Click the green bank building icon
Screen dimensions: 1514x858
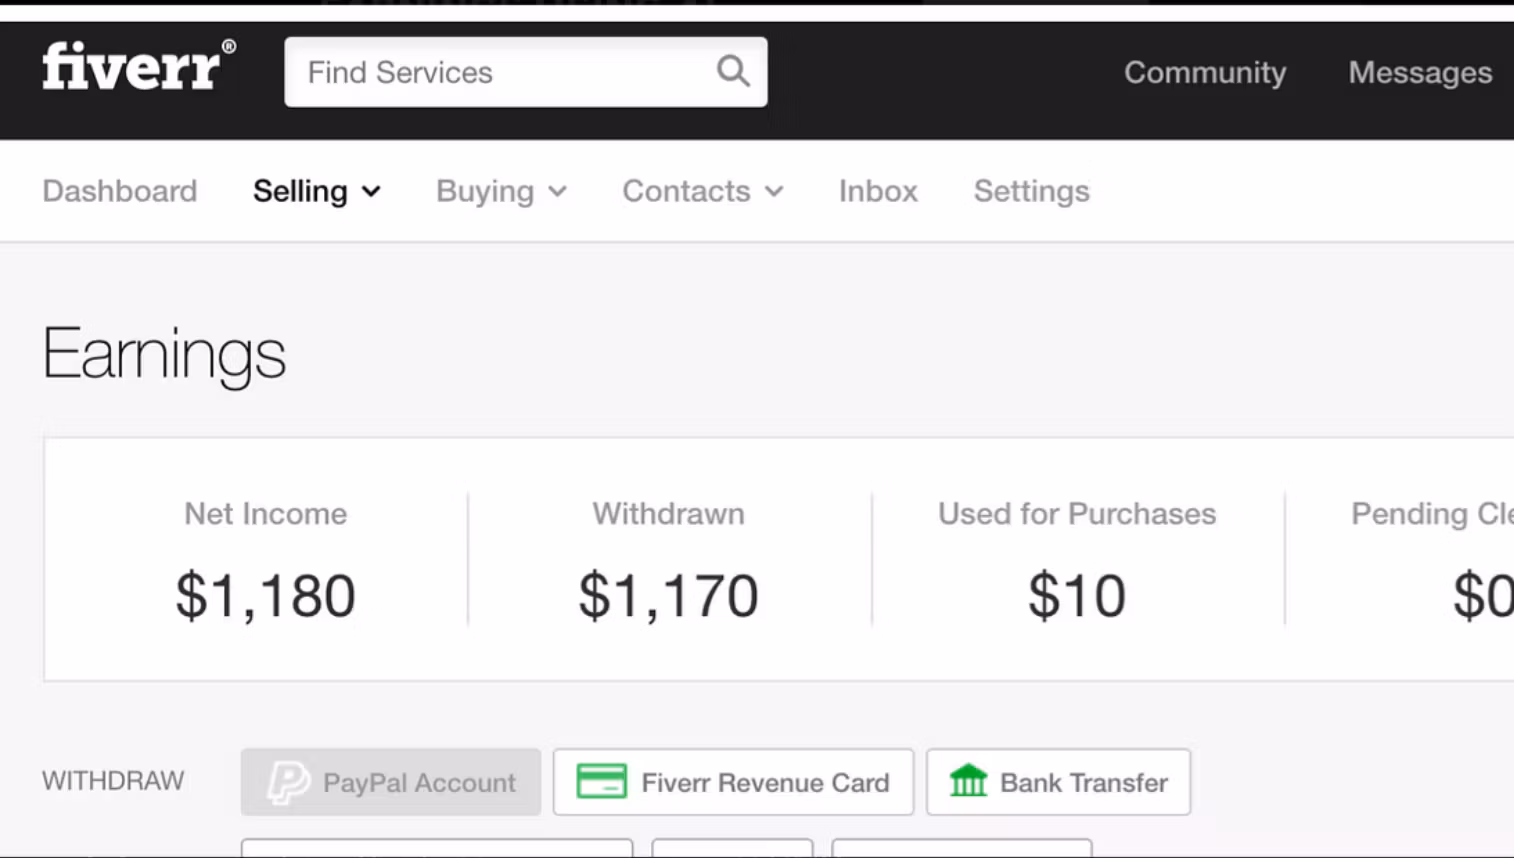(x=967, y=781)
